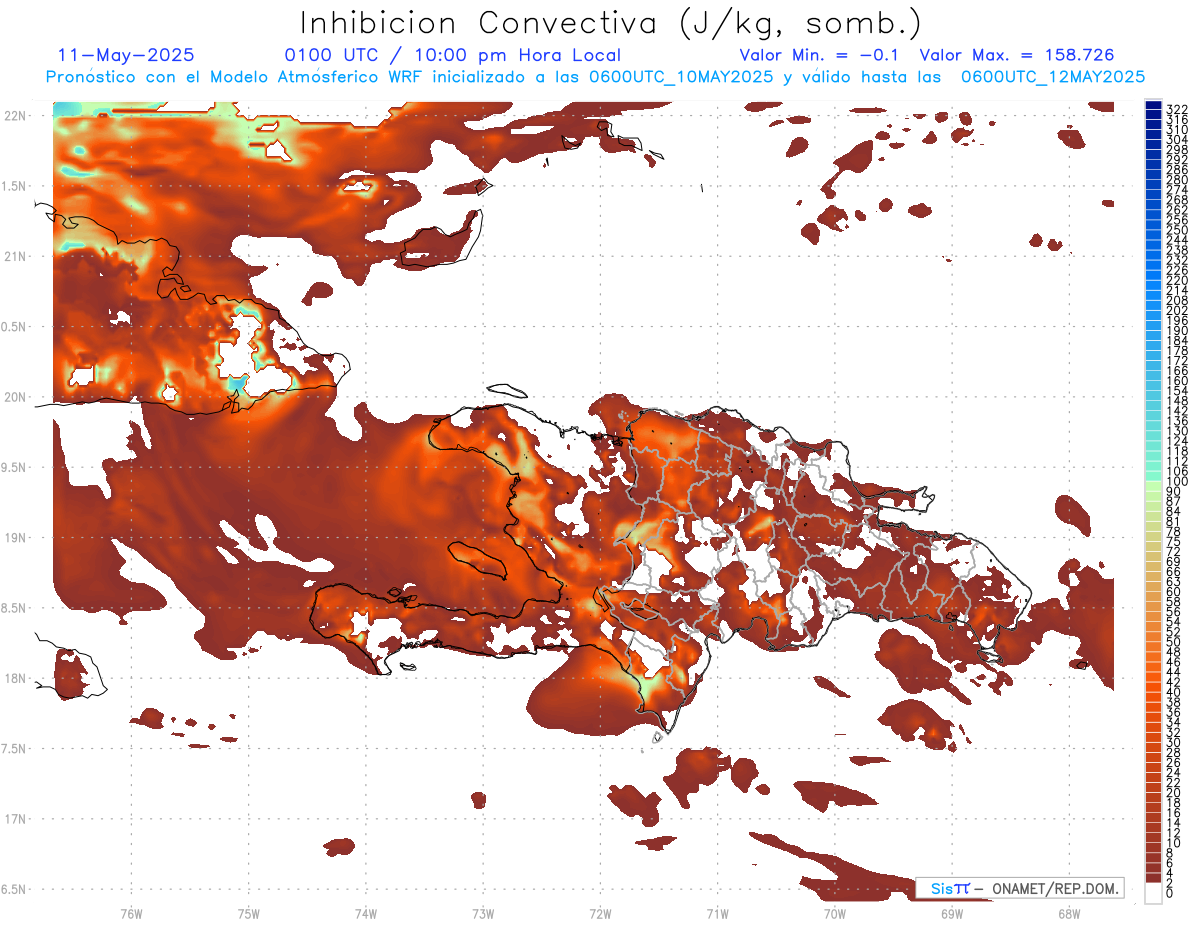This screenshot has height=927, width=1200.
Task: Click the time '0100 UTC / 10:00 pm Hora Local'
Action: [x=452, y=56]
